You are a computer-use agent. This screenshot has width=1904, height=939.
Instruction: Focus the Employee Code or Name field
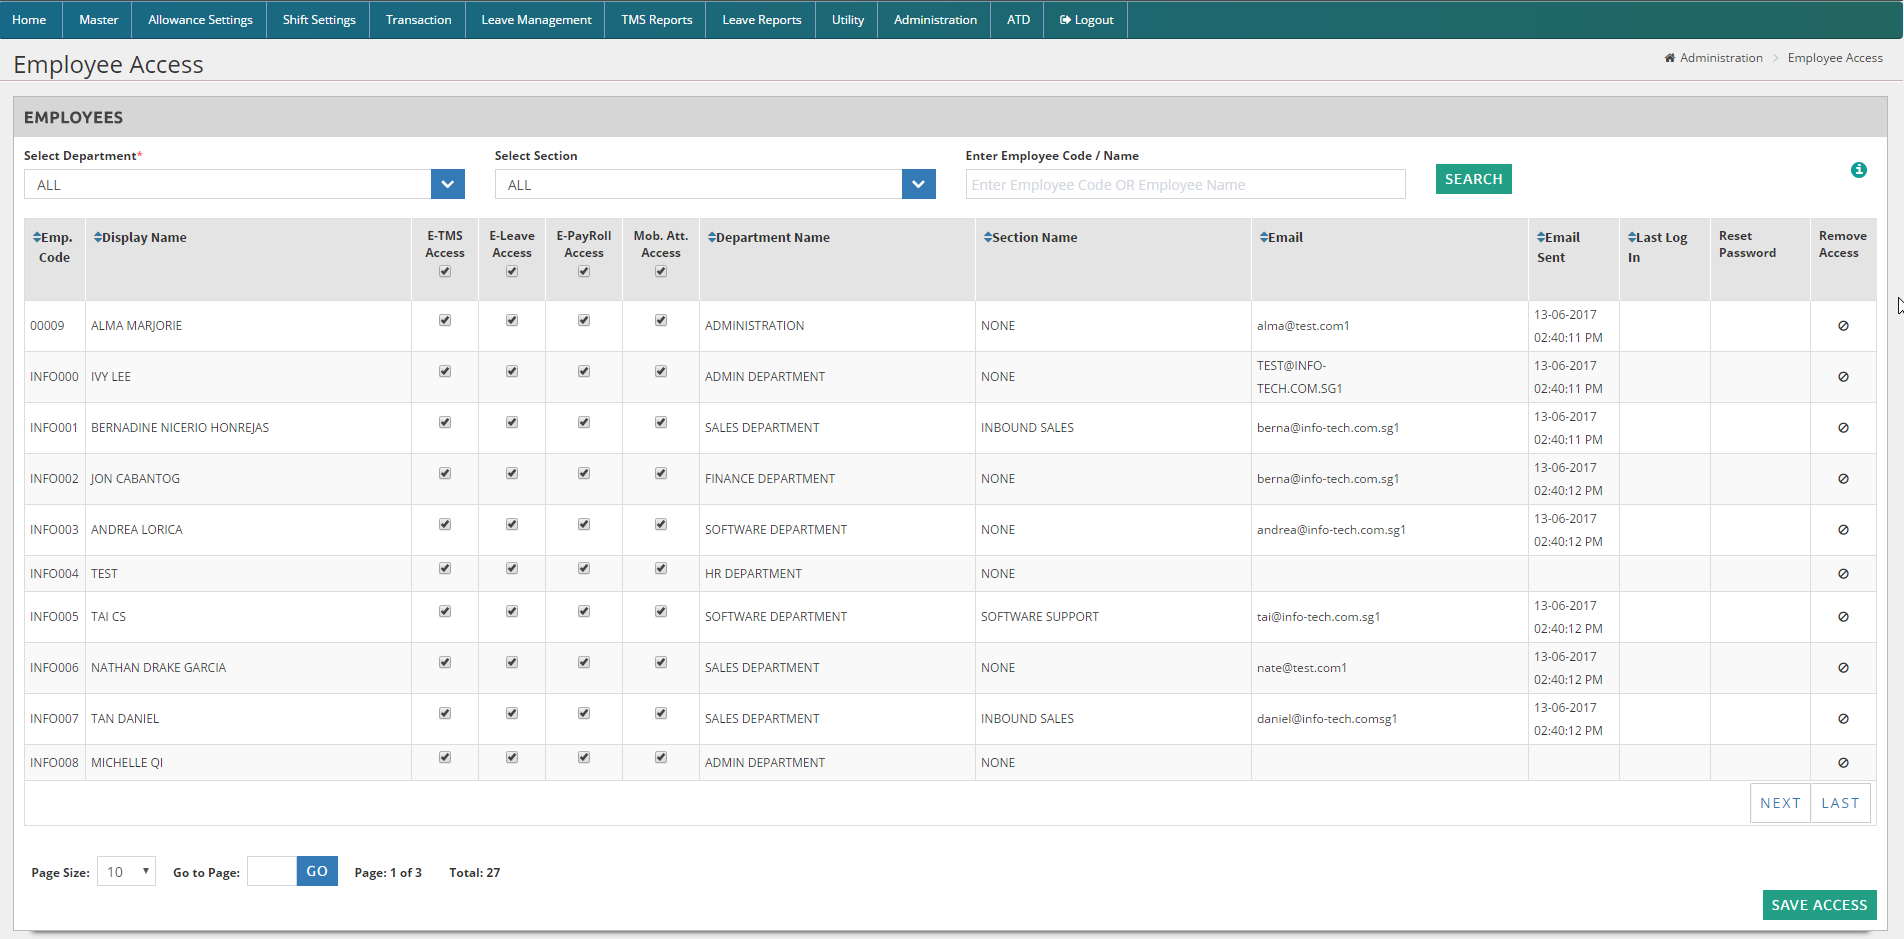click(1184, 185)
